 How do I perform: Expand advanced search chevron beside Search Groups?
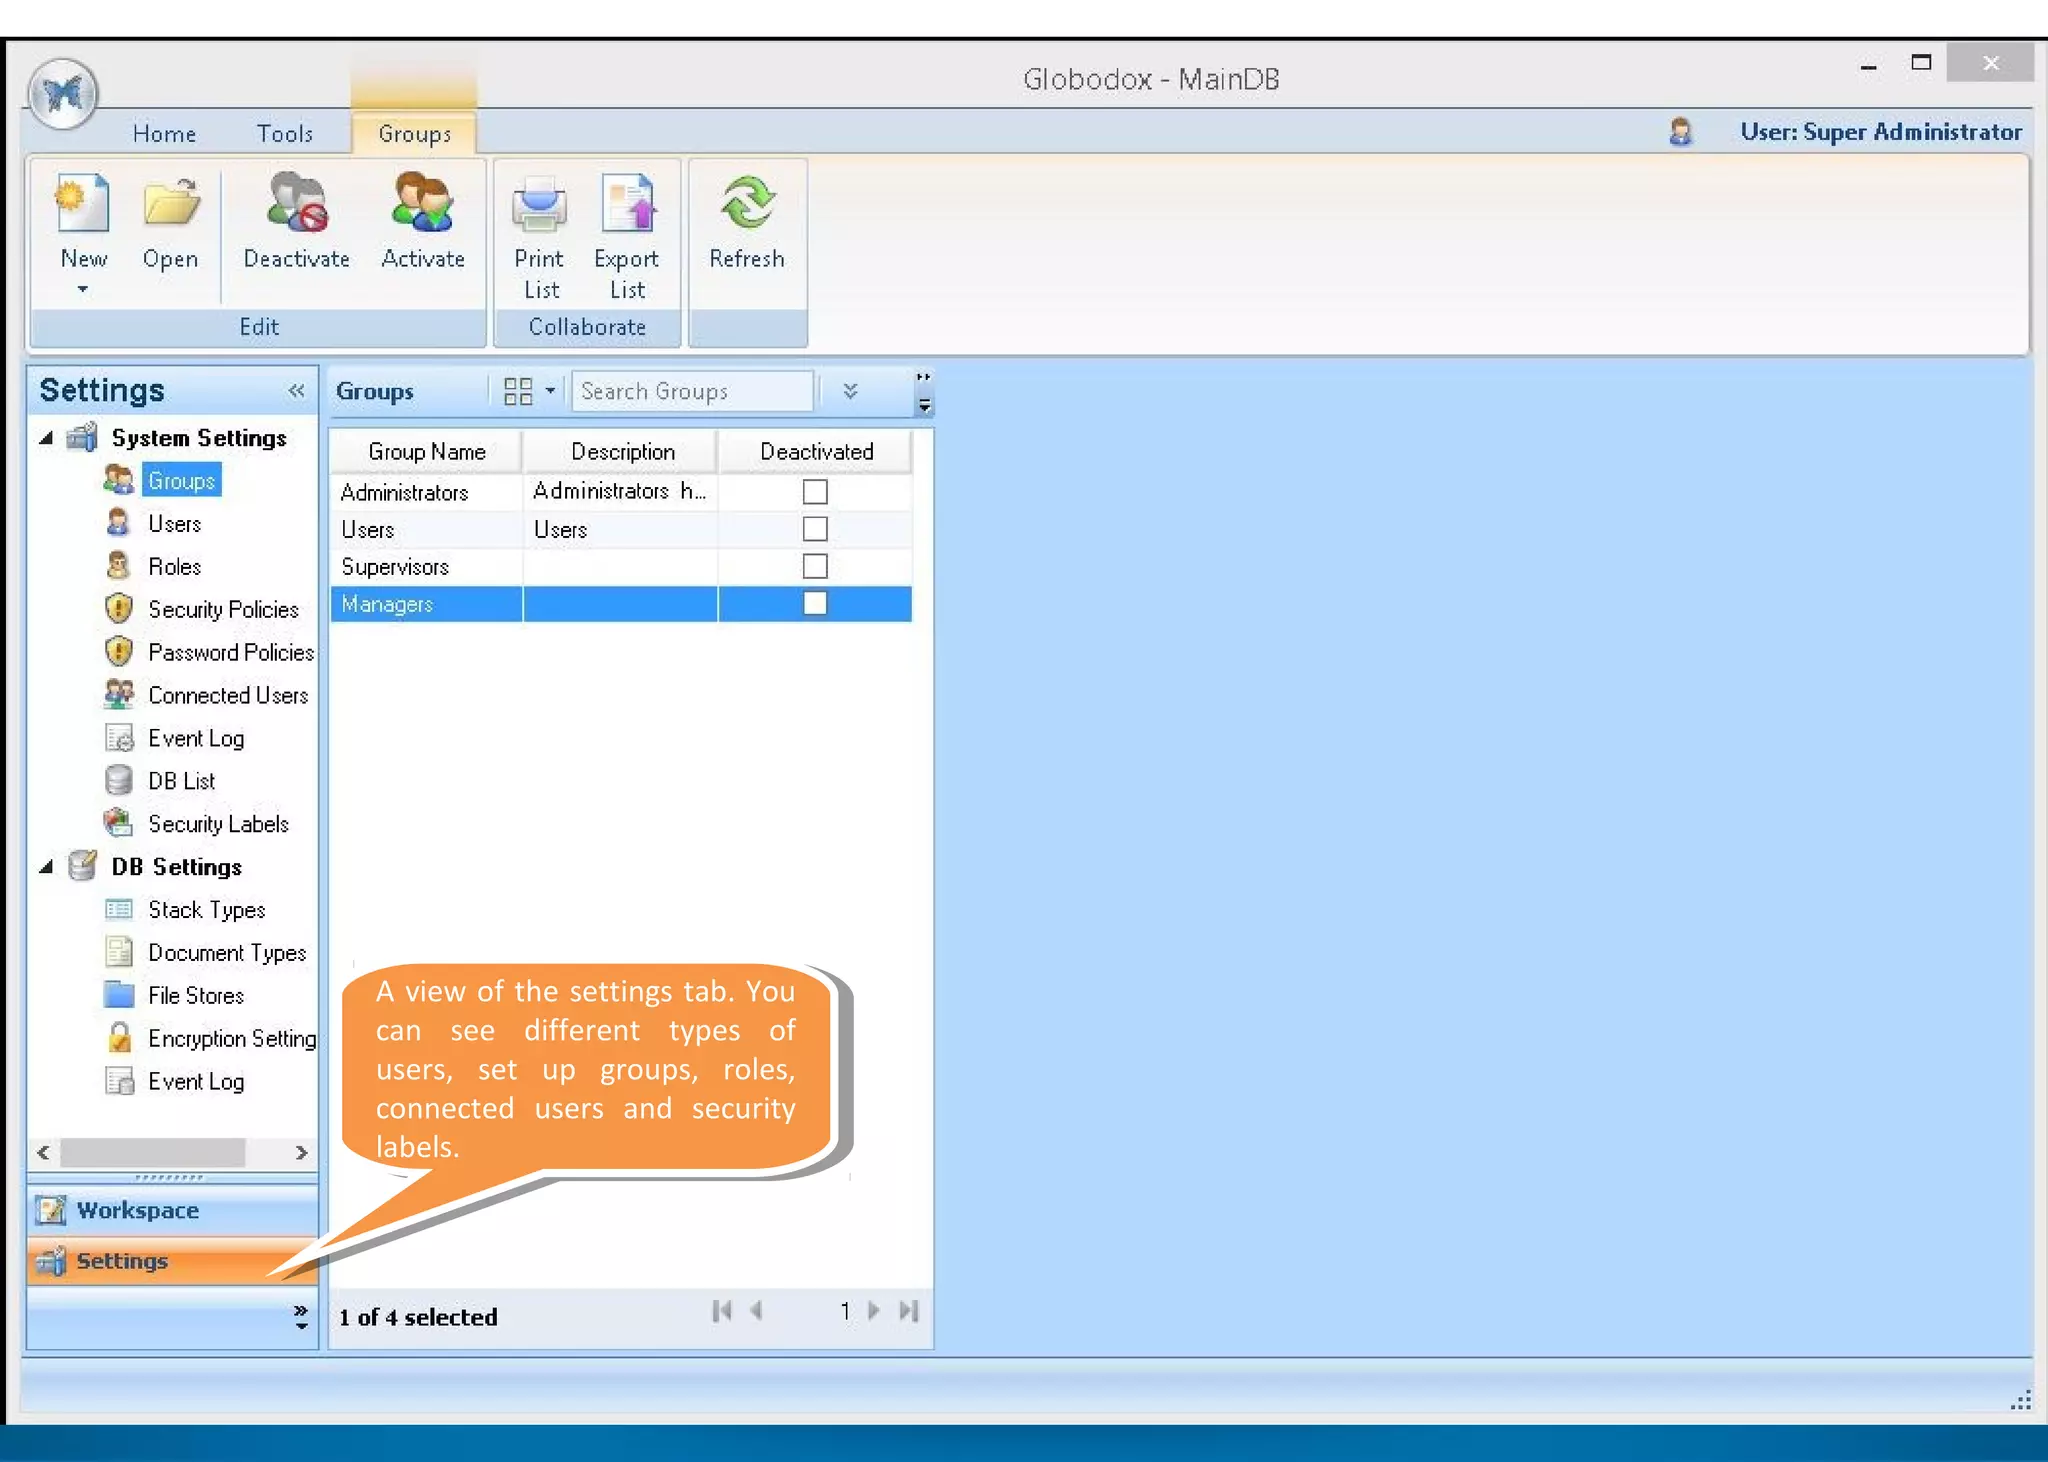pyautogui.click(x=850, y=391)
